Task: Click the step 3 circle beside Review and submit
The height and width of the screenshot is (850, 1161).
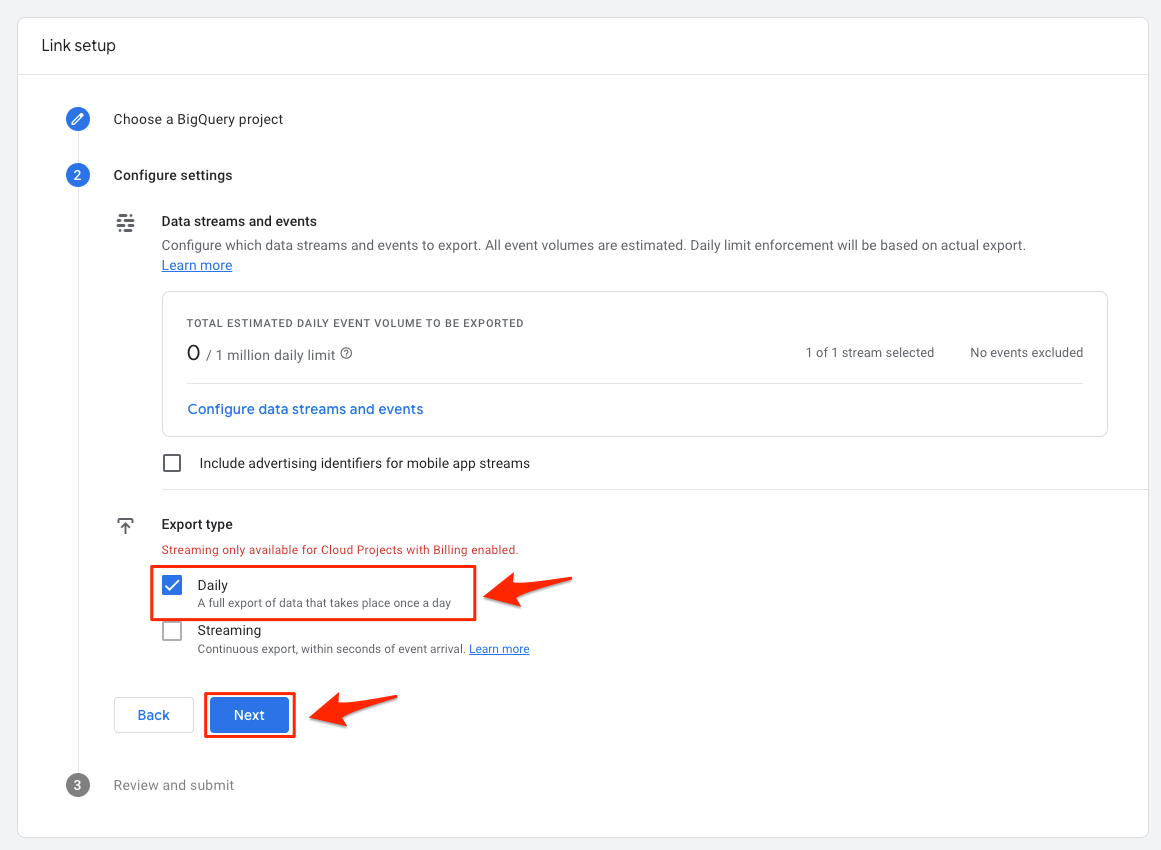Action: pos(77,785)
